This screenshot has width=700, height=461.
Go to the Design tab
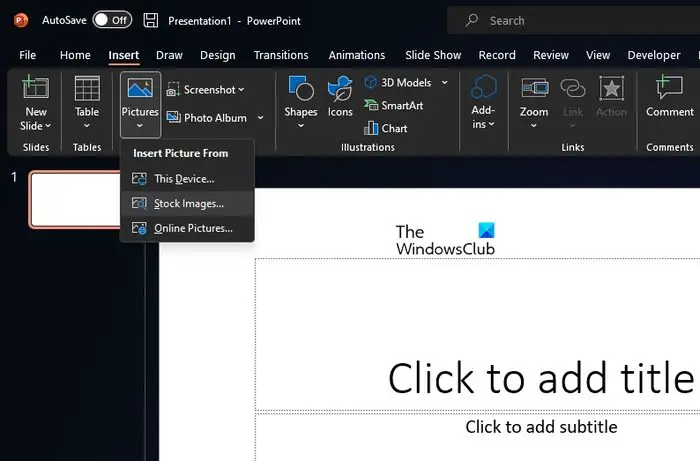(x=217, y=55)
